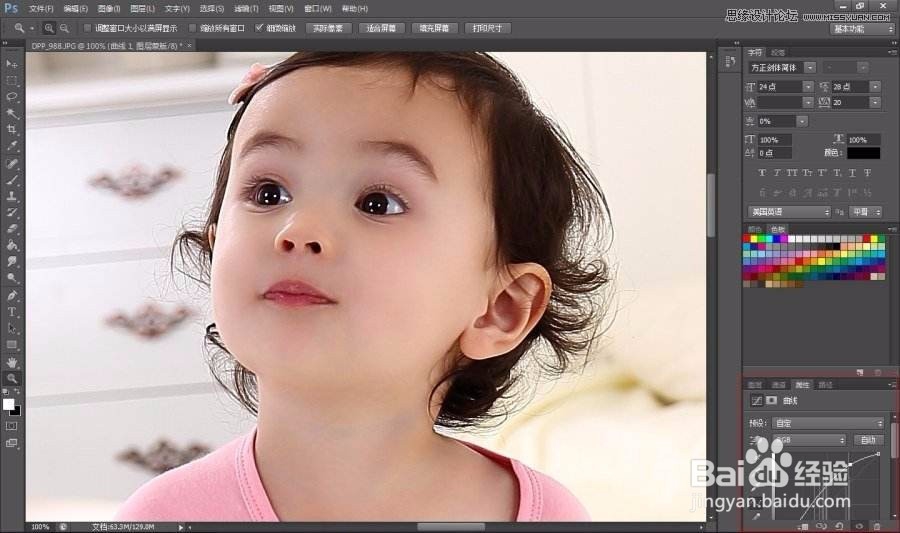This screenshot has width=900, height=533.
Task: Choose zoom in mode in options bar
Action: point(49,28)
